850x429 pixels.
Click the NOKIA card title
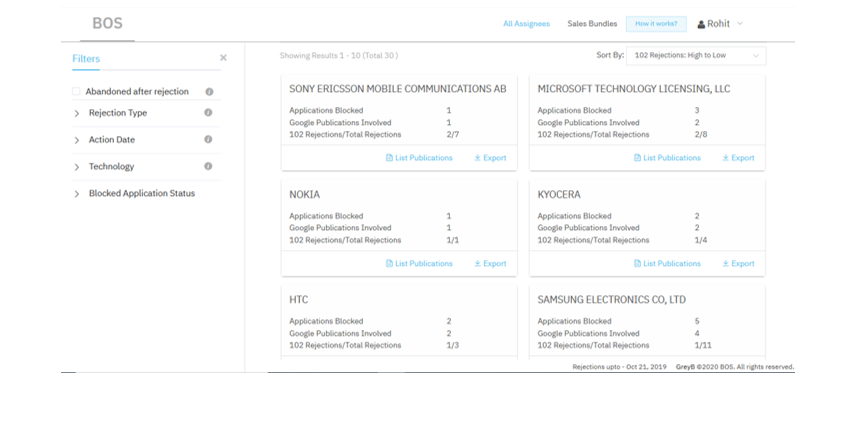pyautogui.click(x=305, y=195)
